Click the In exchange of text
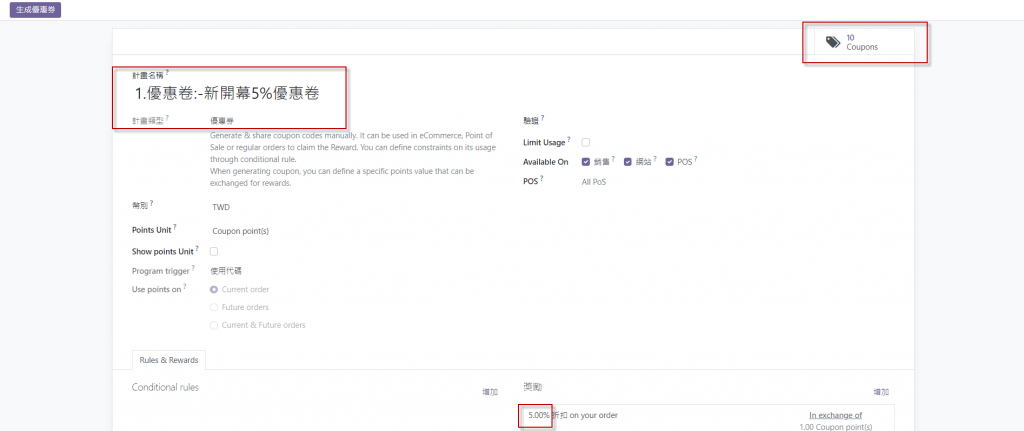 click(835, 415)
